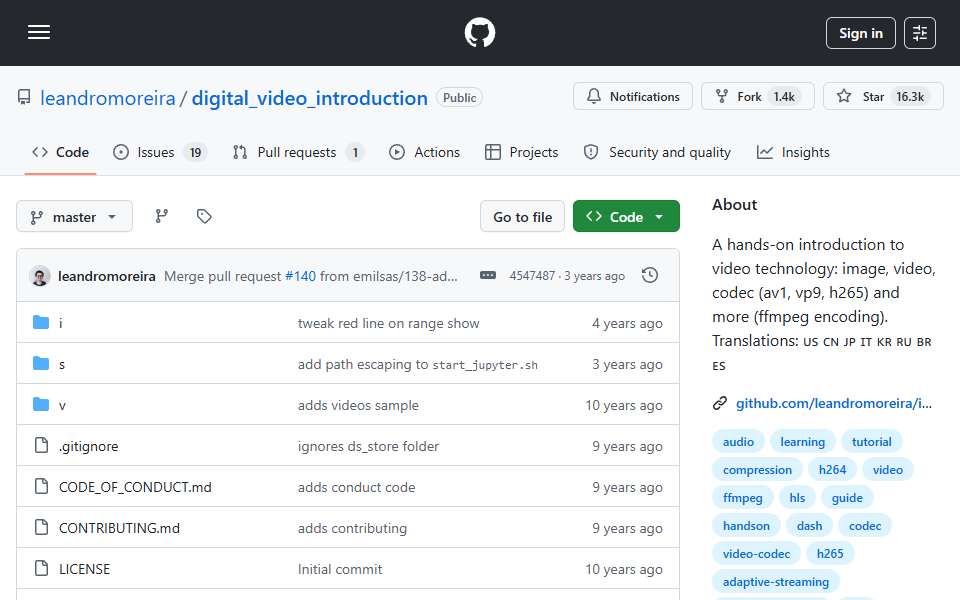View branches via the branch icon
This screenshot has width=960, height=600.
point(162,216)
